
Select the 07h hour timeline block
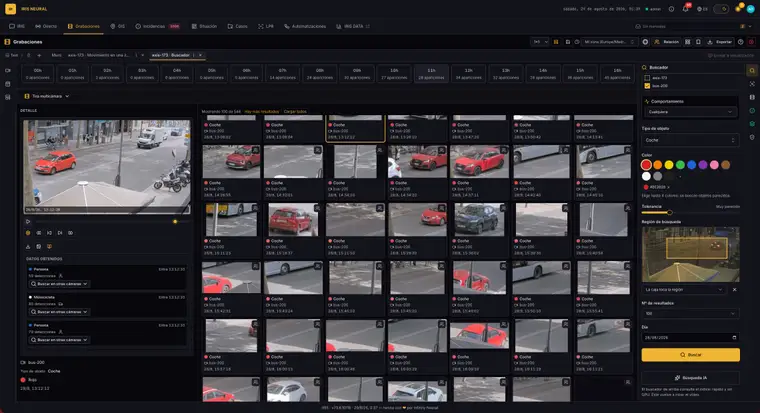click(283, 74)
